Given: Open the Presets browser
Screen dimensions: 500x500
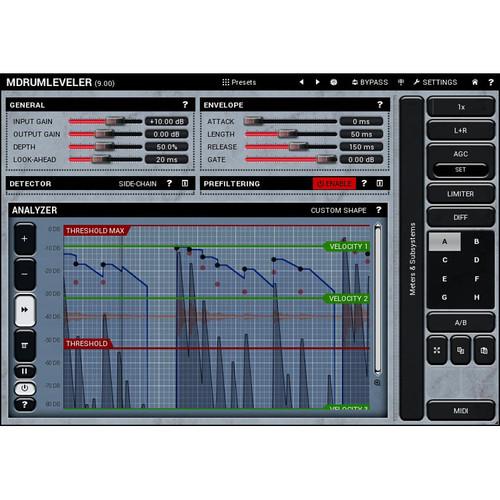Looking at the screenshot, I should pos(239,82).
